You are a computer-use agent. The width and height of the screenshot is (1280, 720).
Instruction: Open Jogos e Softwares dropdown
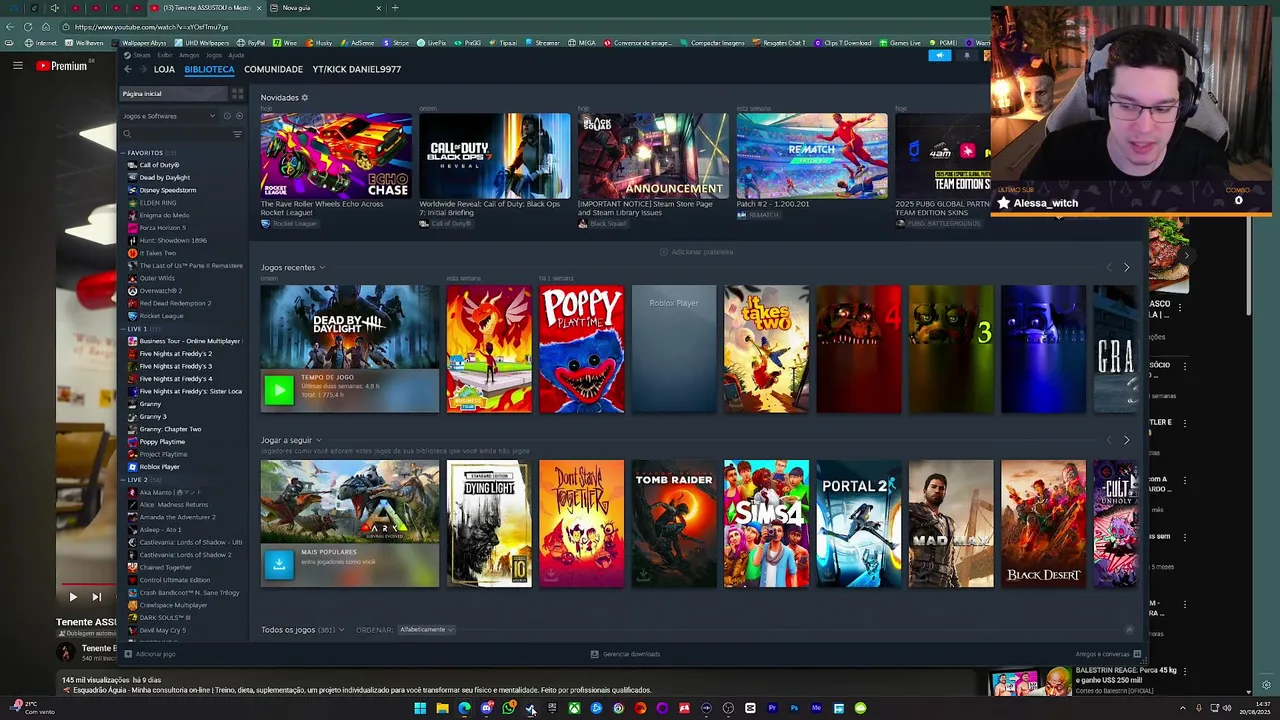coord(168,116)
